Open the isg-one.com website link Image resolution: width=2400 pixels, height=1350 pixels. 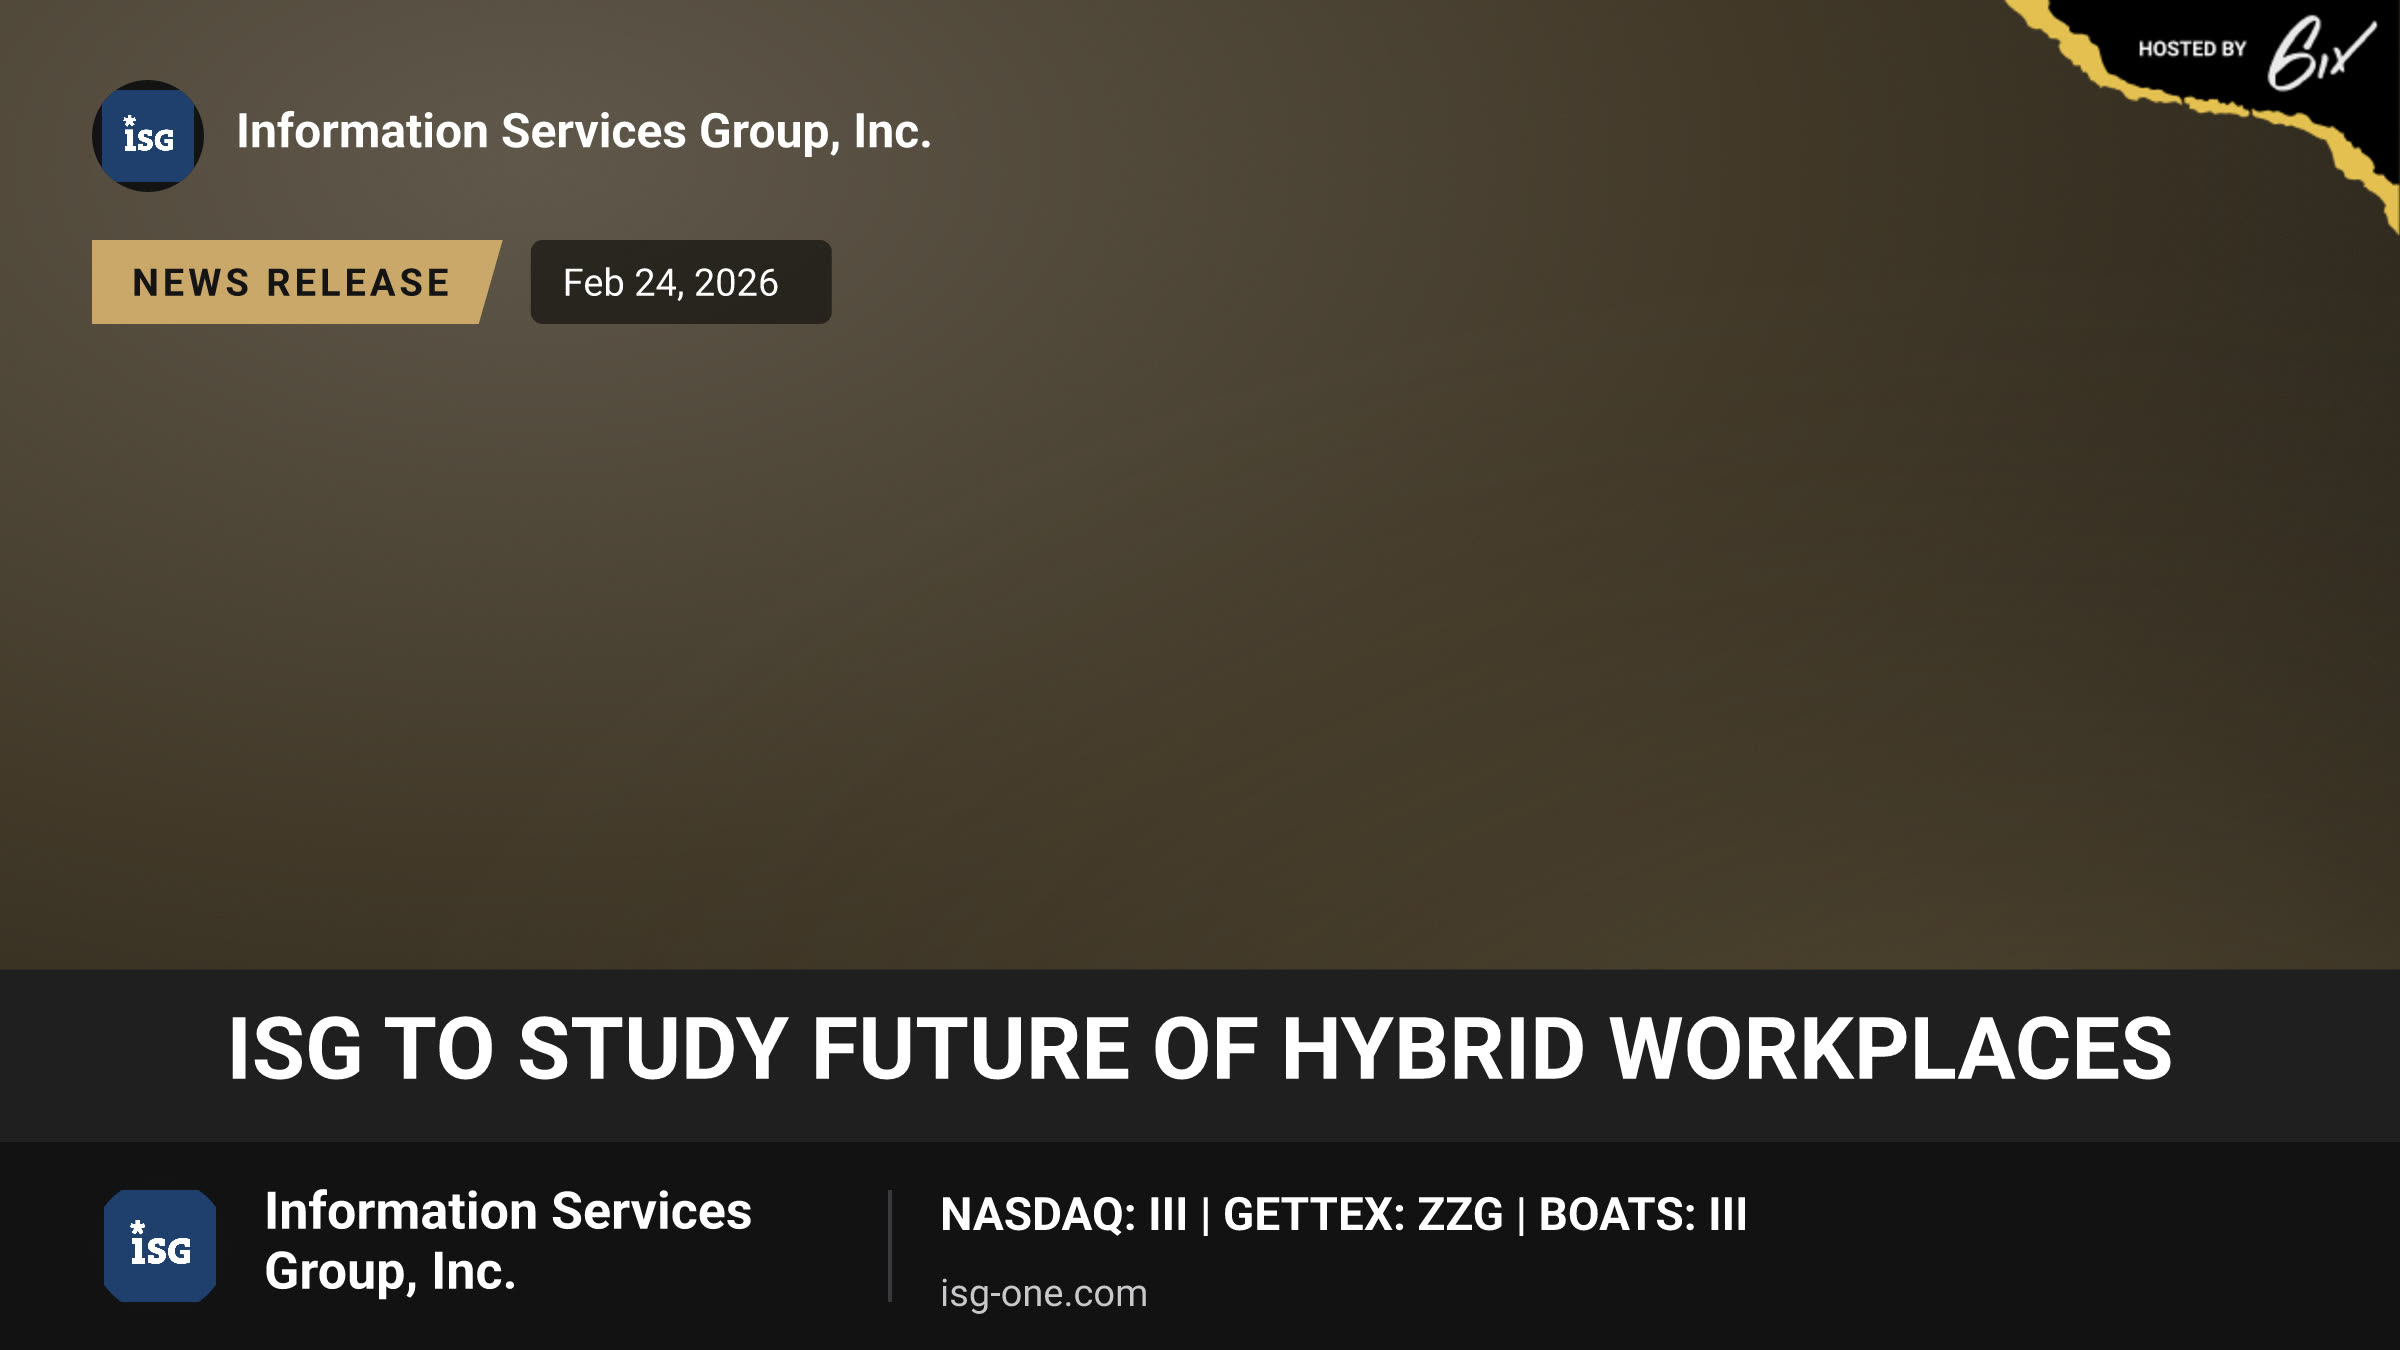tap(1044, 1293)
